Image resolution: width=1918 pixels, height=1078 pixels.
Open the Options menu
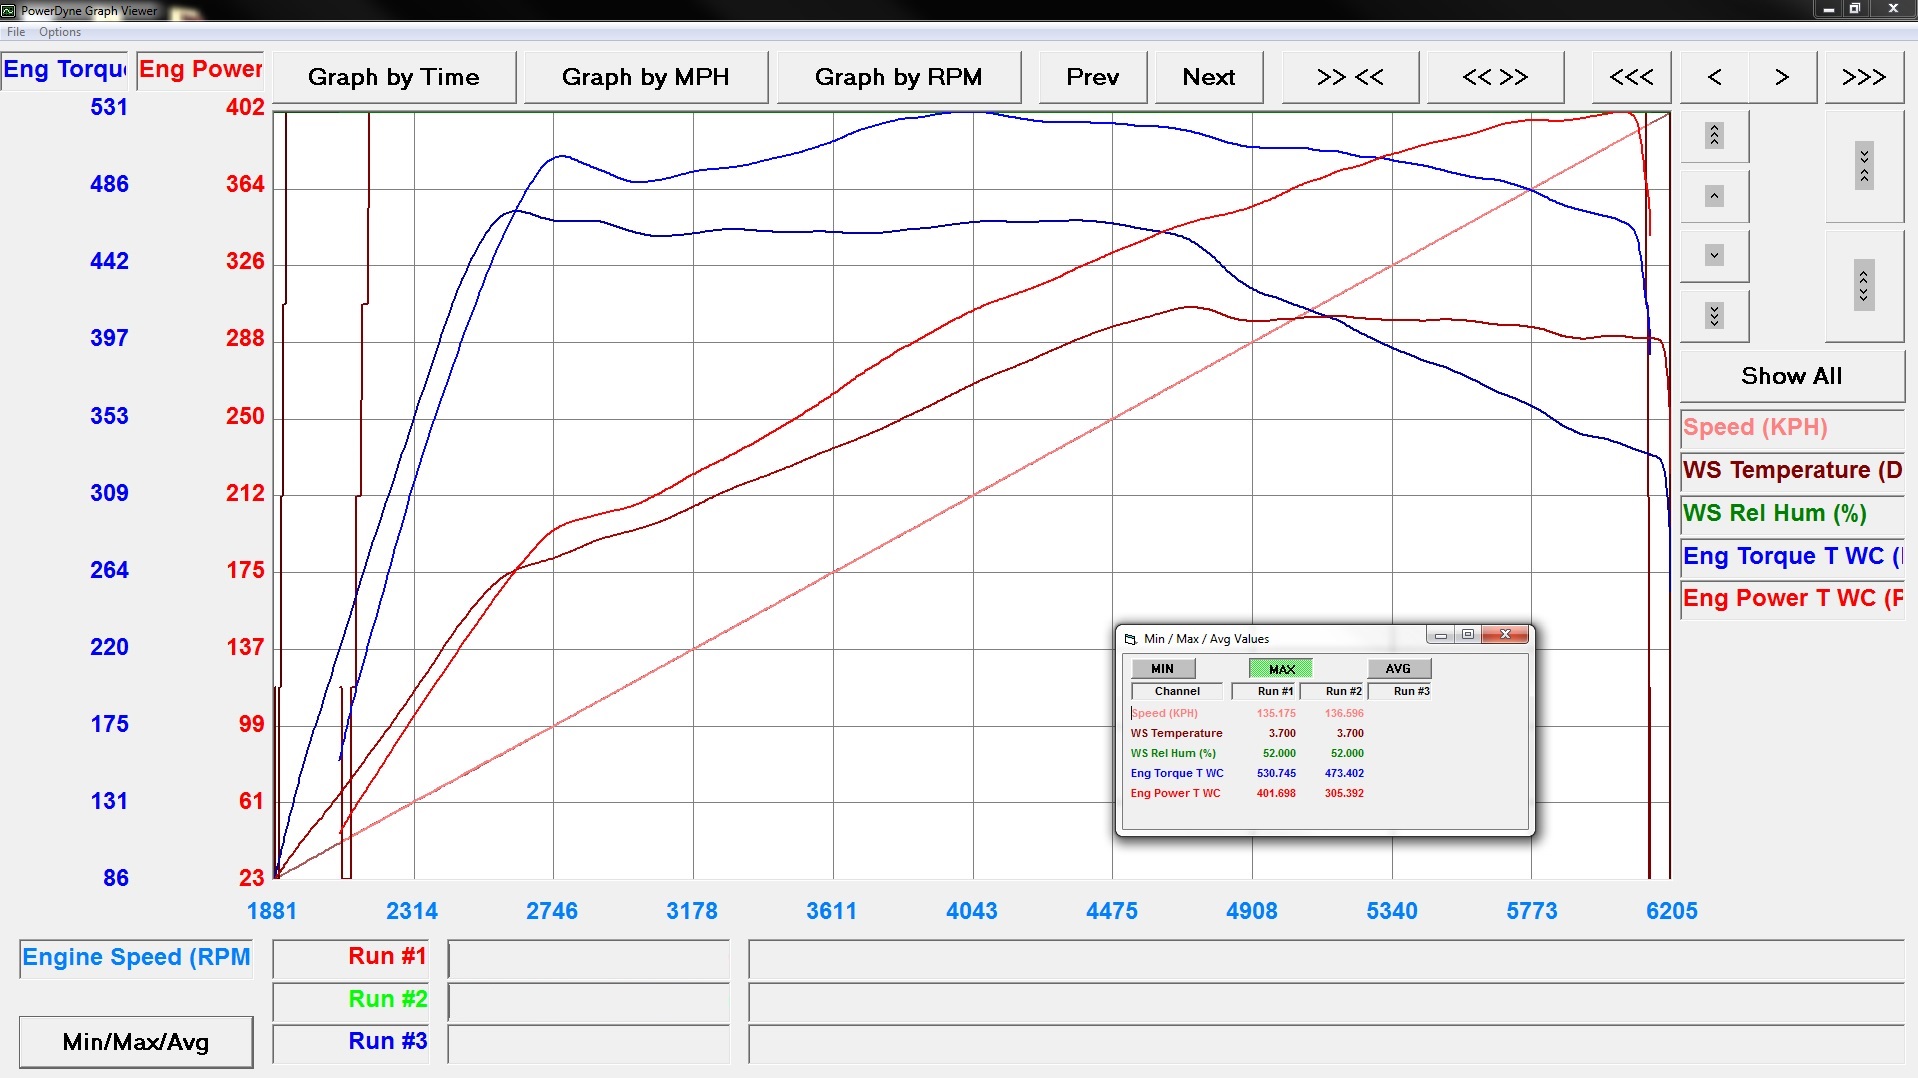pyautogui.click(x=60, y=32)
